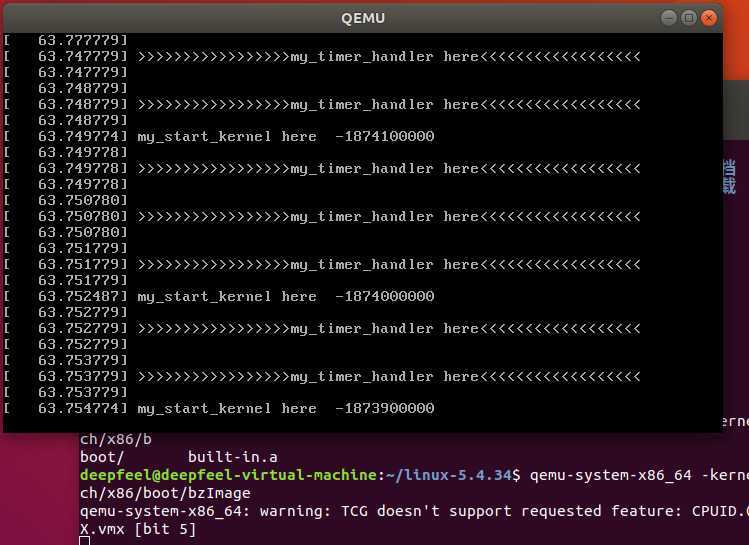Click X.vmx [bit 5] terminal text
Viewport: 749px width, 545px height.
click(x=138, y=529)
